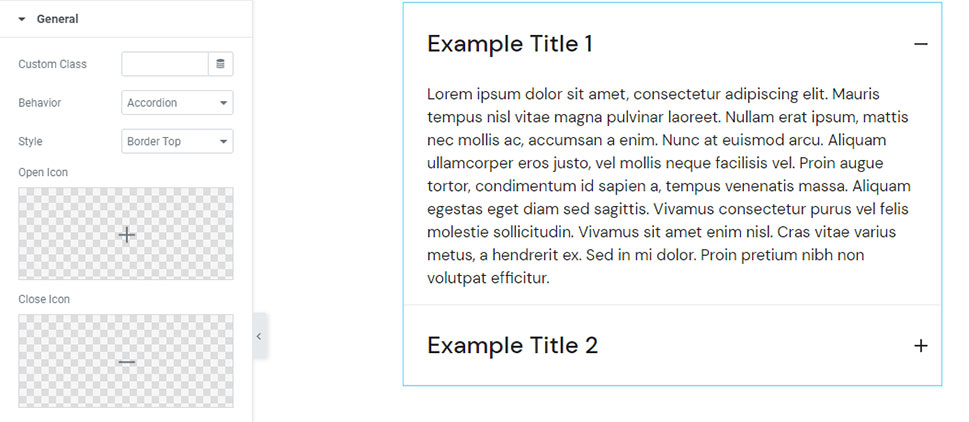Select the Open Icon plus preview

coord(126,234)
